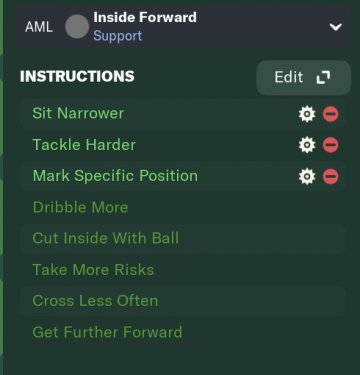Remove the Mark Specific Position instruction

pyautogui.click(x=330, y=176)
